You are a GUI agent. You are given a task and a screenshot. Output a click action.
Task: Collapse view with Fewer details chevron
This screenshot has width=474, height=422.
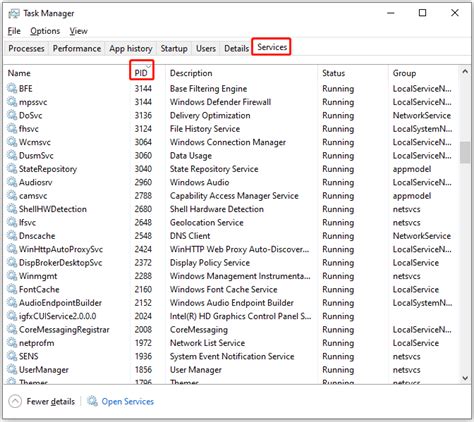point(15,401)
